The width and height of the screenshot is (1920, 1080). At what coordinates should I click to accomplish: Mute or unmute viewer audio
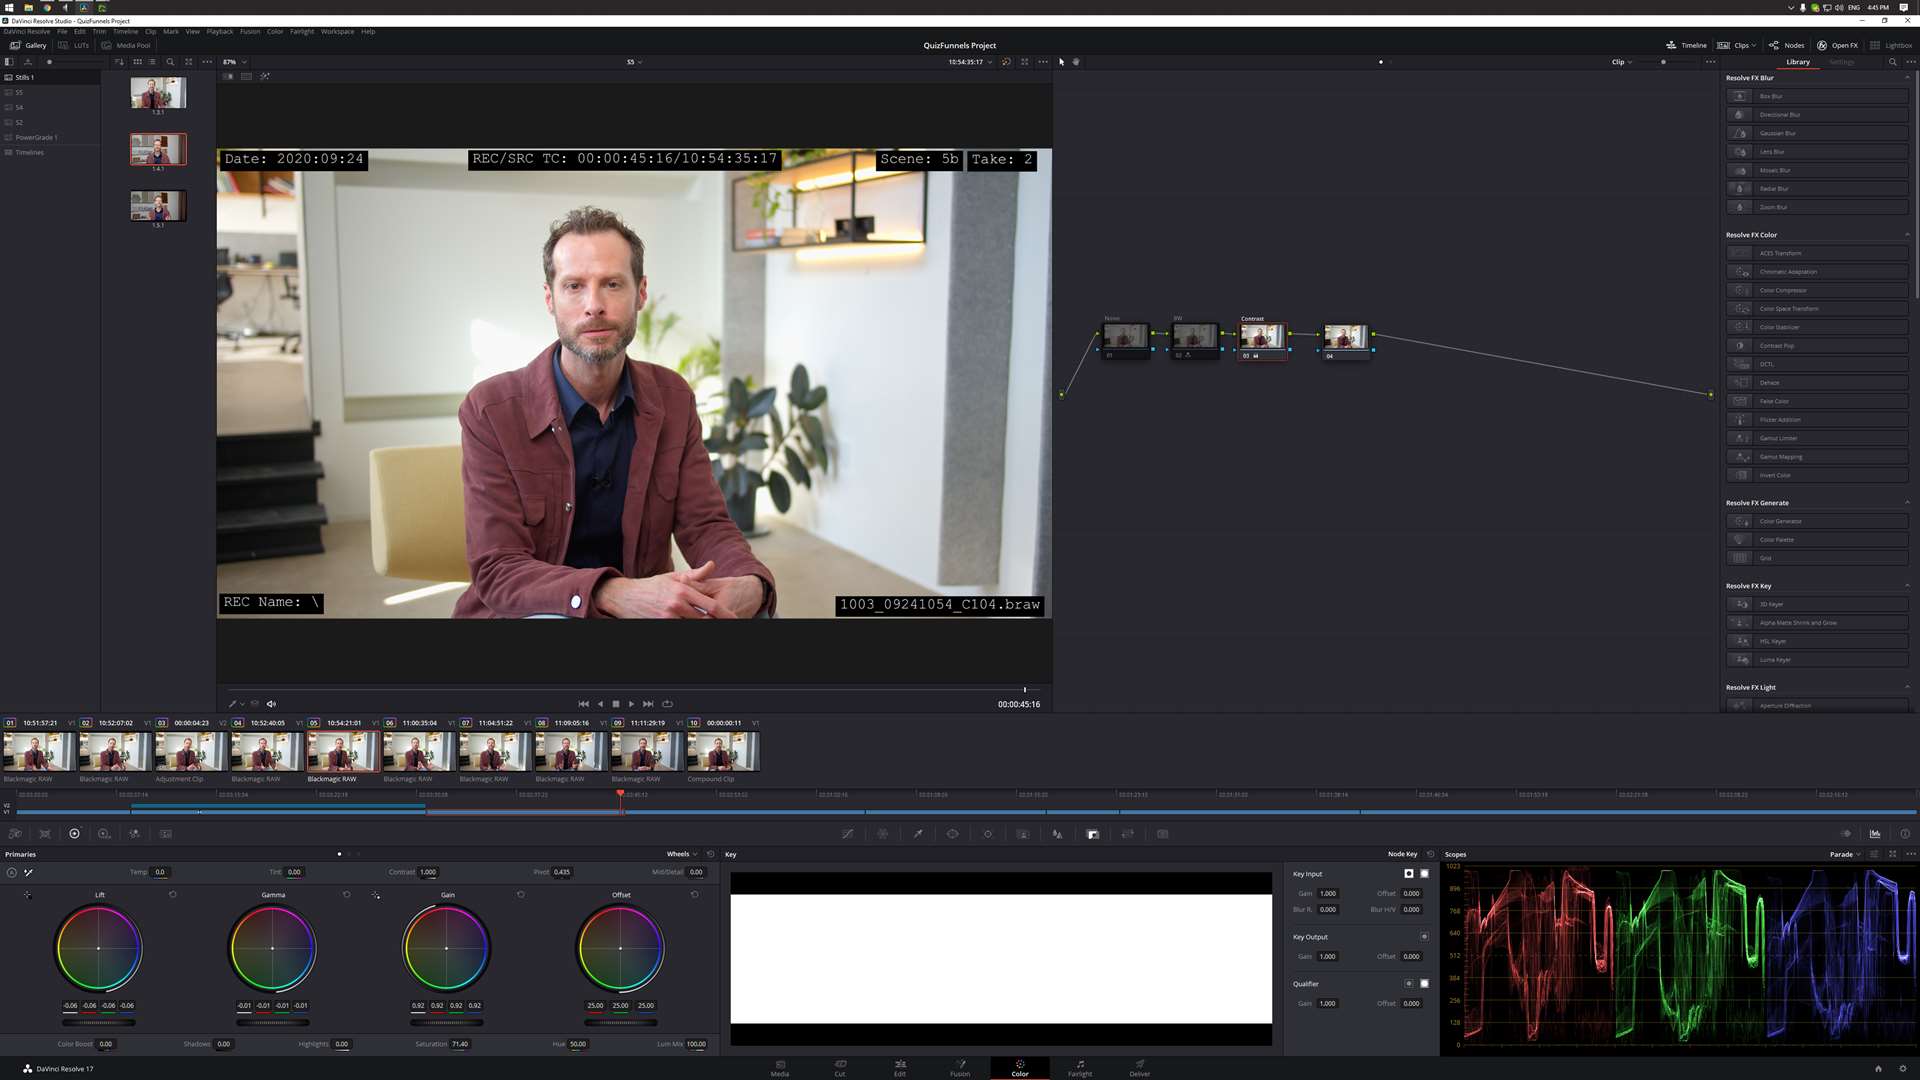click(271, 704)
